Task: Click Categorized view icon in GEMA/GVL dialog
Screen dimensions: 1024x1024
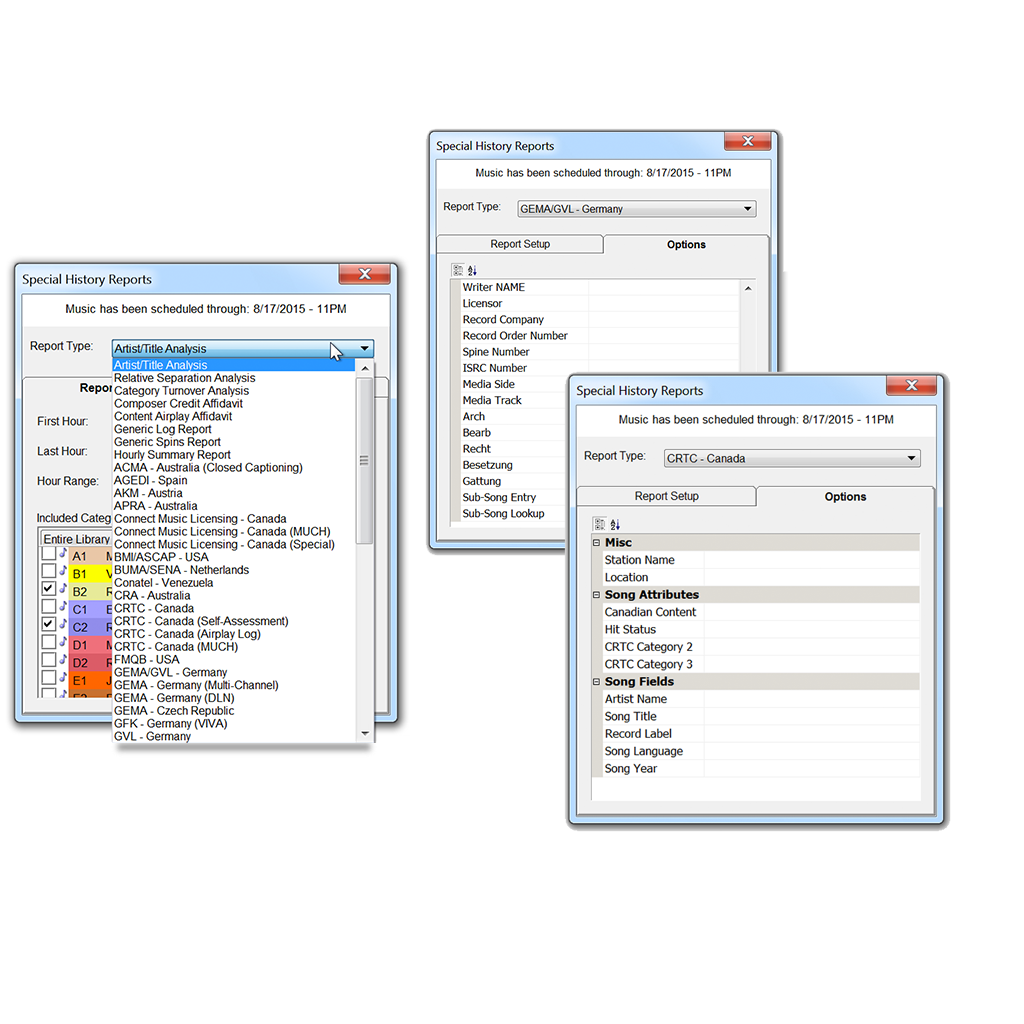Action: (457, 270)
